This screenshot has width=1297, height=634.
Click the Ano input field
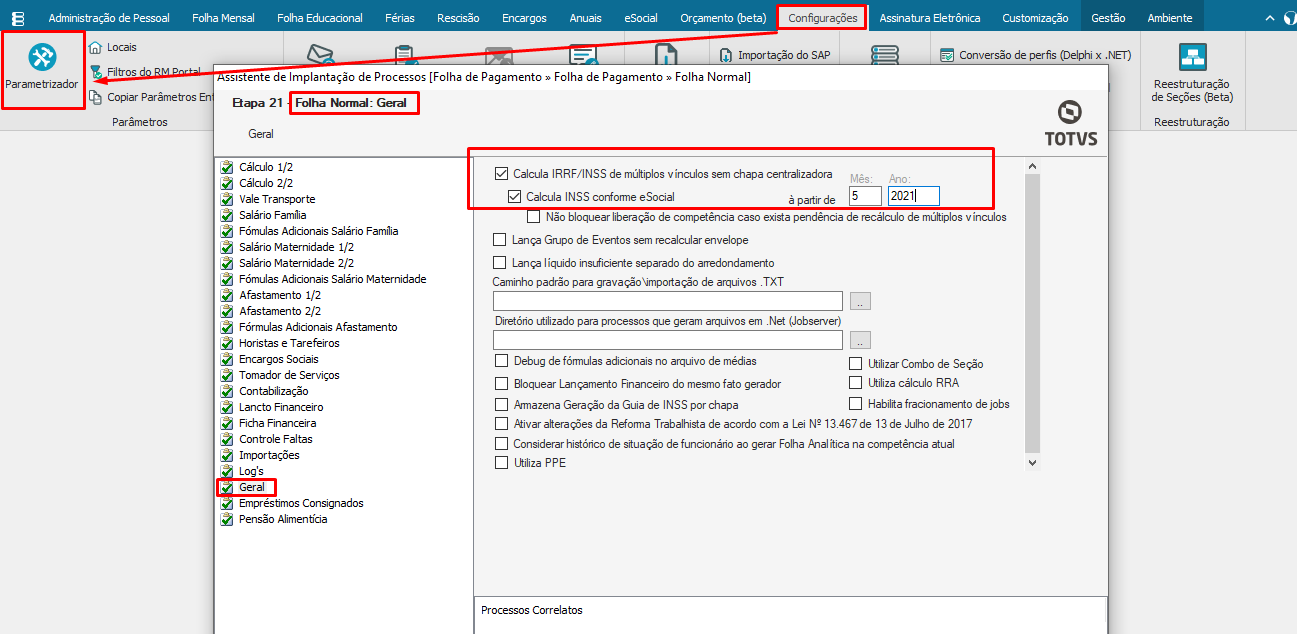click(914, 196)
